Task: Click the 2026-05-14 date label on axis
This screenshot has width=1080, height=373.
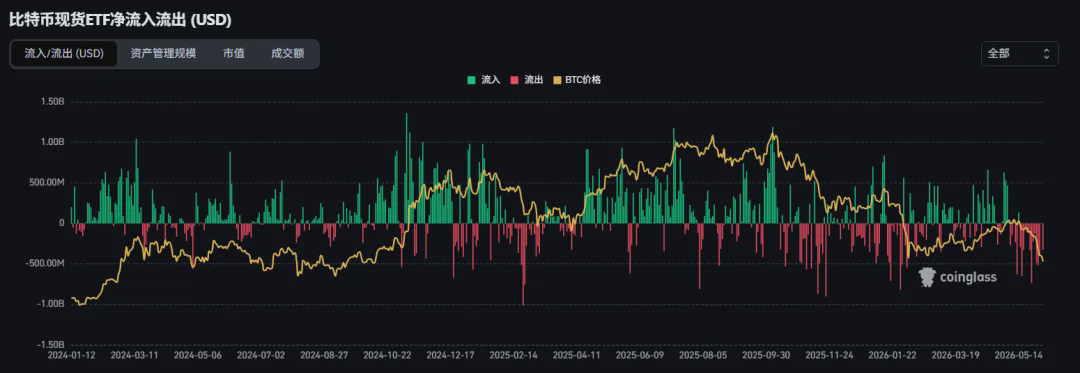Action: 1017,356
